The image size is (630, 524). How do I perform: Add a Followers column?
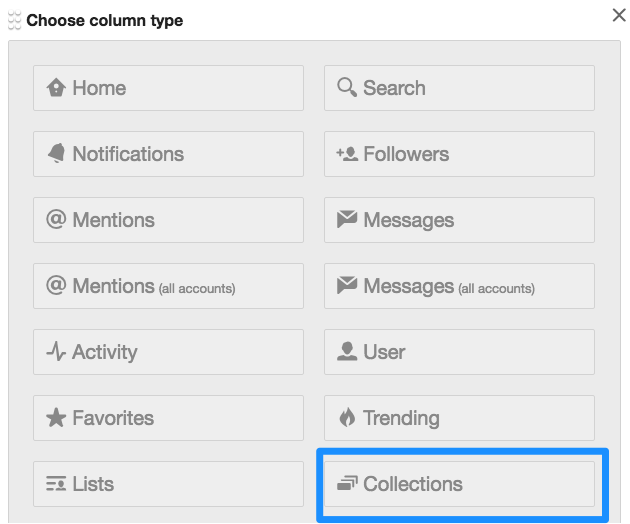point(459,154)
